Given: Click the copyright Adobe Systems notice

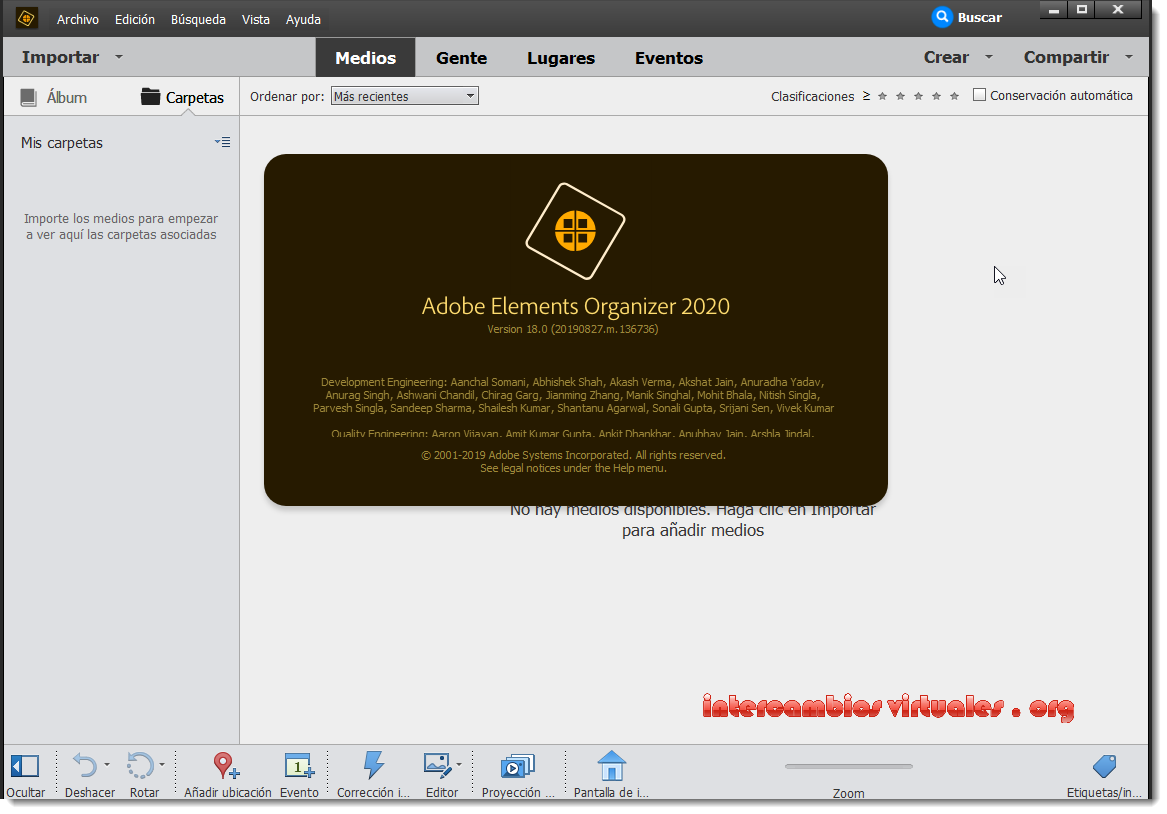Looking at the screenshot, I should tap(573, 455).
